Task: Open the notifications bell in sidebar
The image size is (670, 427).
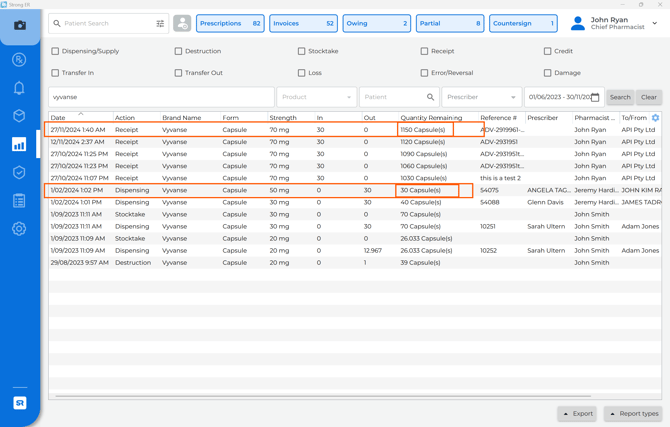Action: click(x=19, y=88)
